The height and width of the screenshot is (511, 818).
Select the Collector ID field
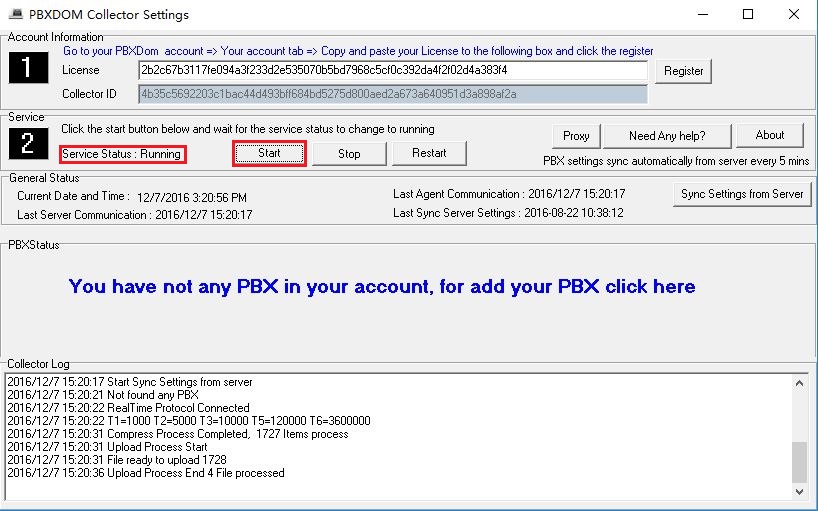click(393, 94)
